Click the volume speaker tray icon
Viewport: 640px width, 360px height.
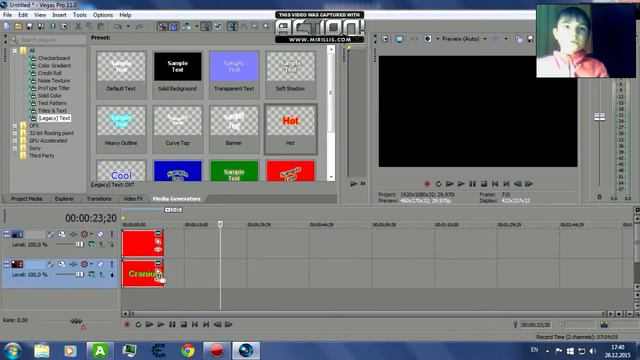point(593,351)
